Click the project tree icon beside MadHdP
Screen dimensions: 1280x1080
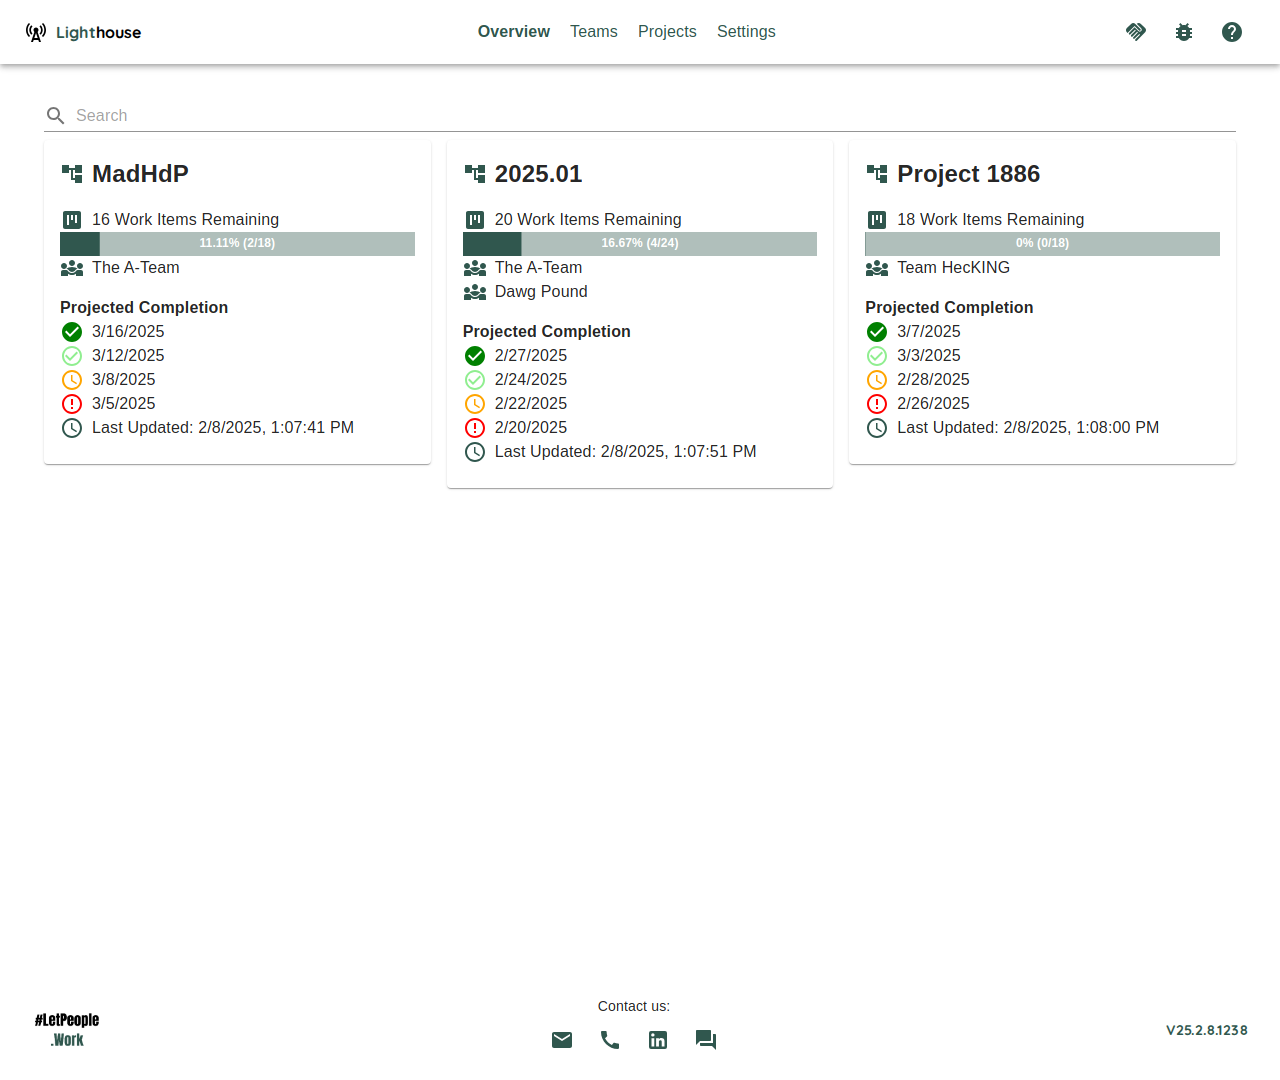pos(72,174)
